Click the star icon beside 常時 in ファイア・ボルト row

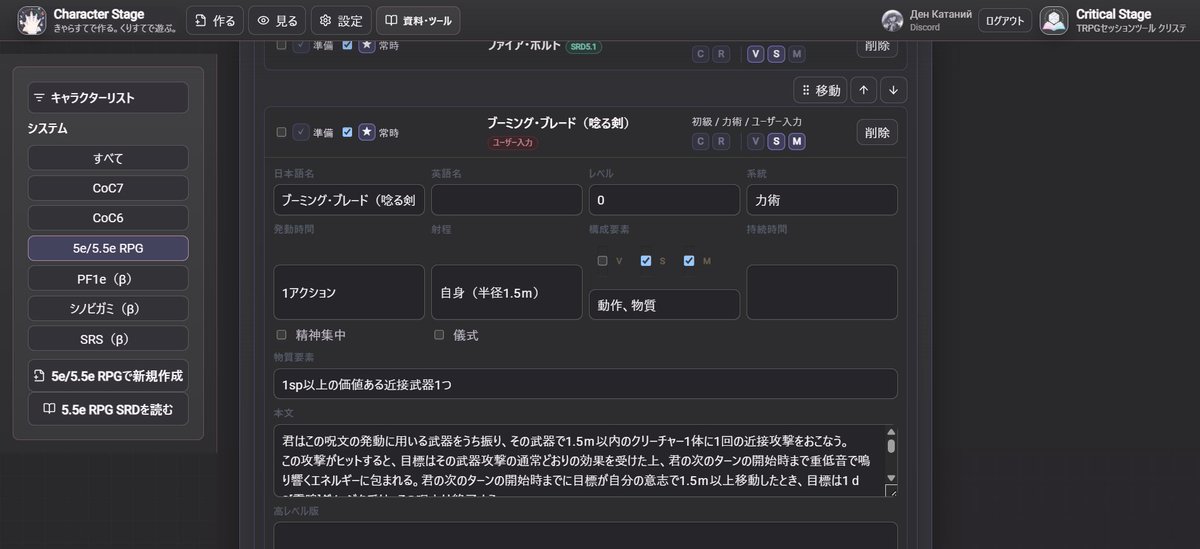coord(367,45)
